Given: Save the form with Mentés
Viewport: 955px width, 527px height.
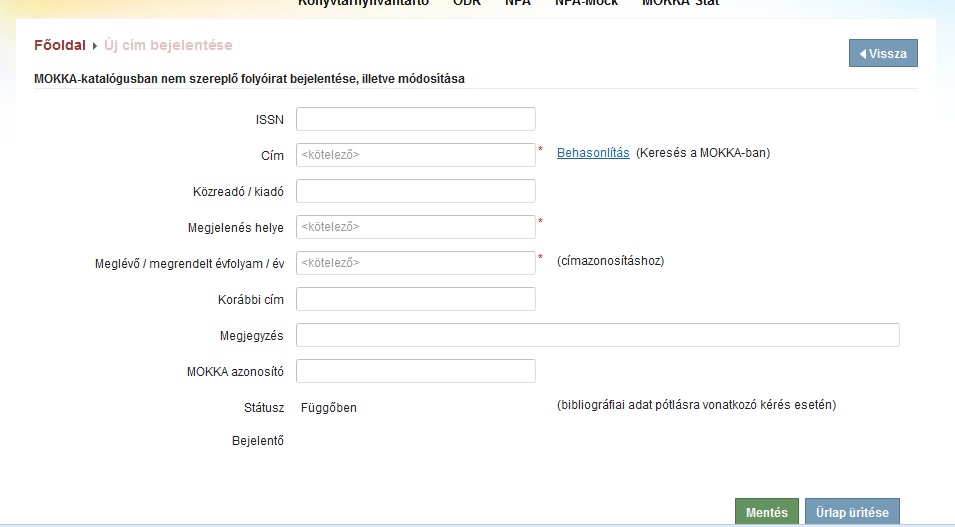Looking at the screenshot, I should click(x=766, y=512).
